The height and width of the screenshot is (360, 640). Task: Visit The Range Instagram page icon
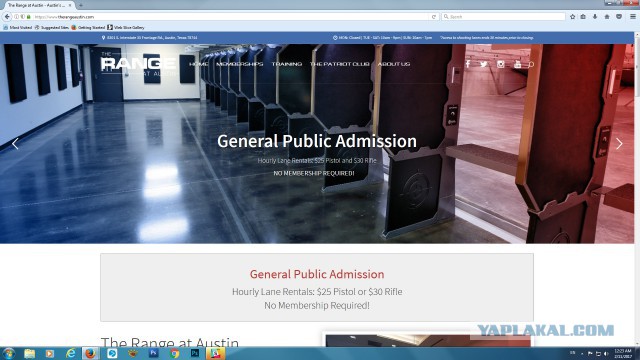pos(500,64)
